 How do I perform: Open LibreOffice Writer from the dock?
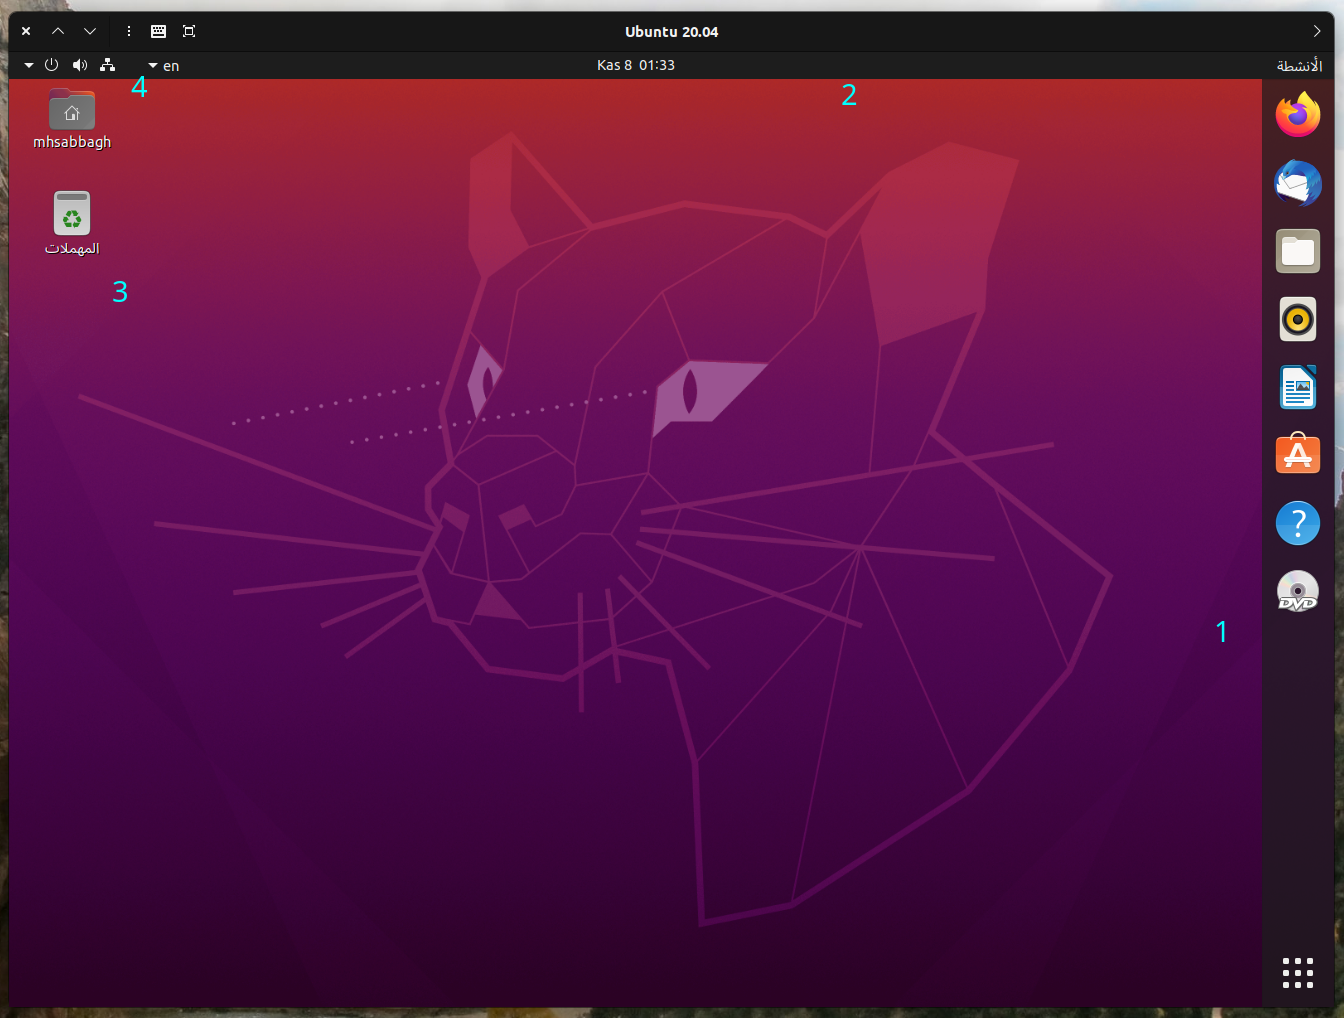click(x=1297, y=387)
